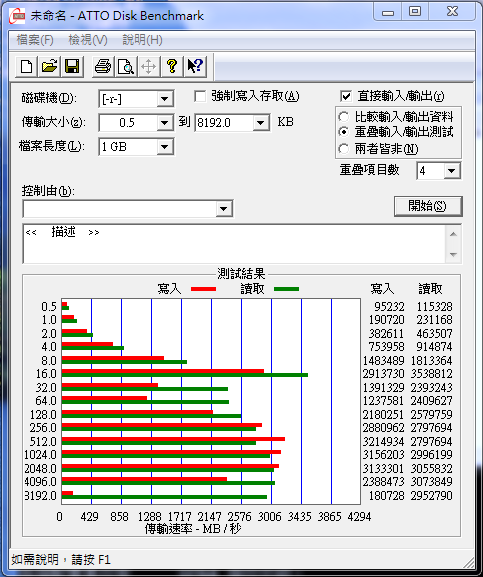Expand the 0.5 transfer size start dropdown
This screenshot has height=577, width=483.
coord(164,123)
